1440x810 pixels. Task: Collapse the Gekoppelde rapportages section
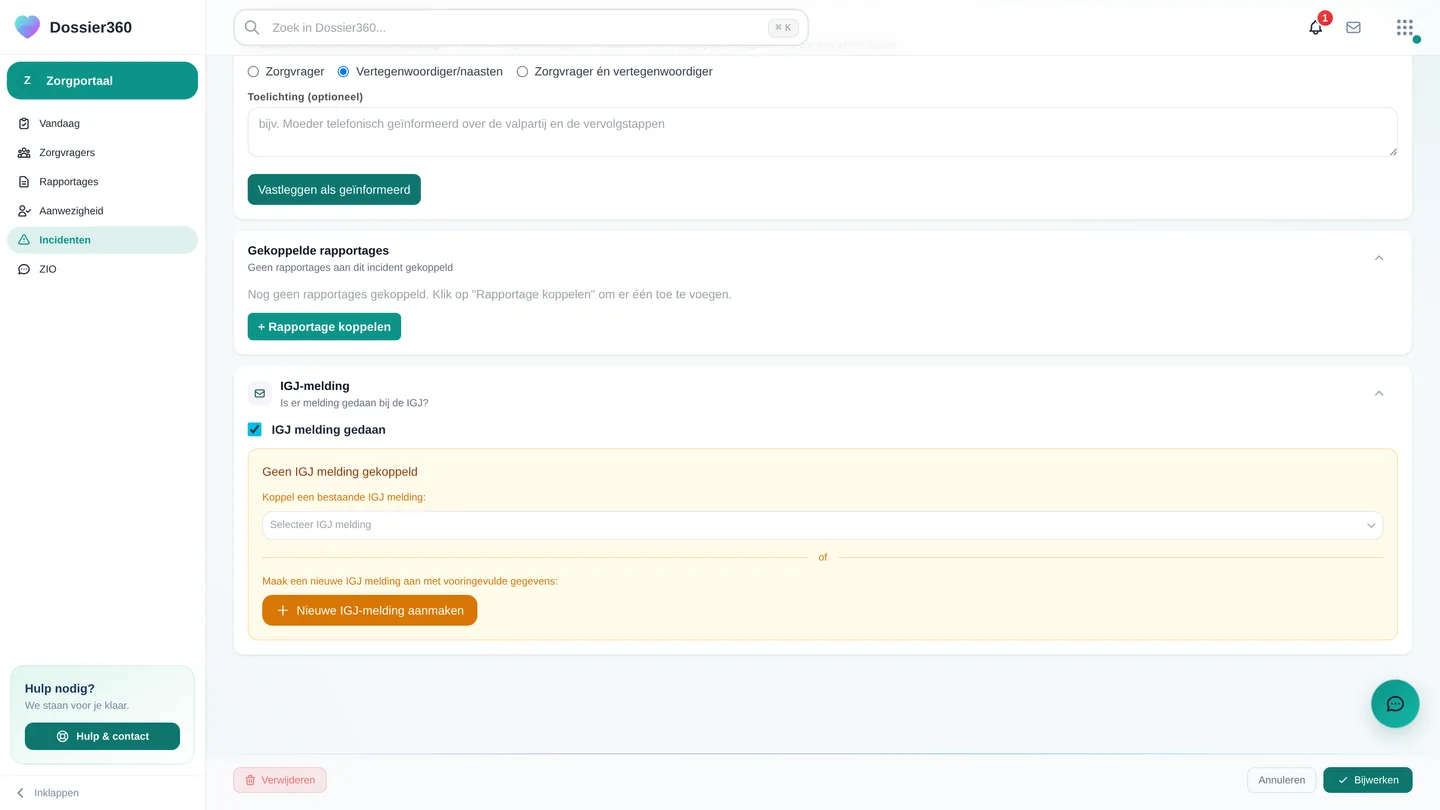(1379, 258)
